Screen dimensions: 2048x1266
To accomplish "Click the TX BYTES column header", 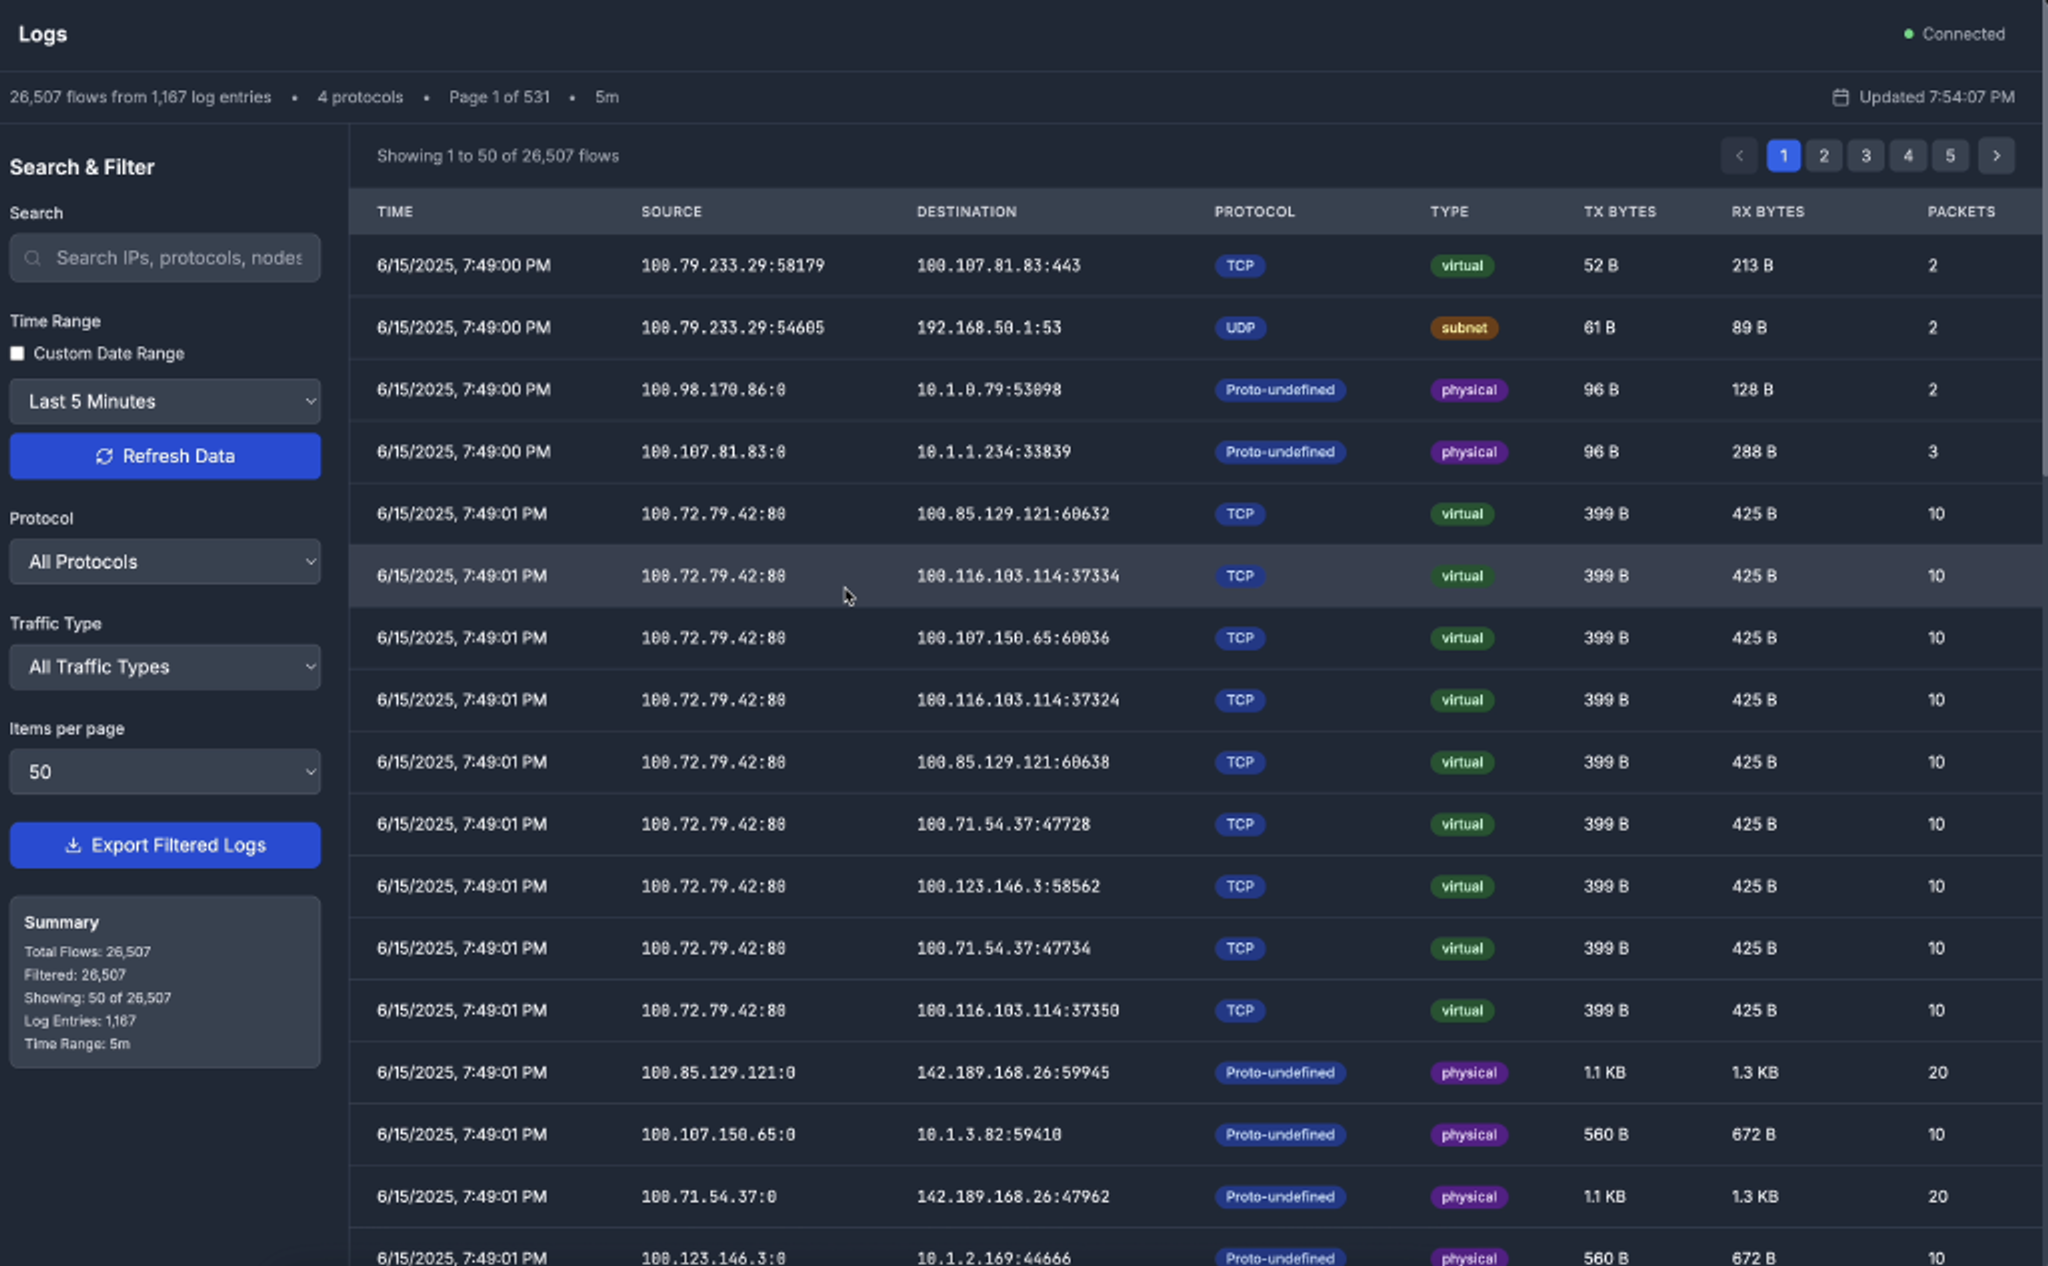I will pyautogui.click(x=1619, y=212).
